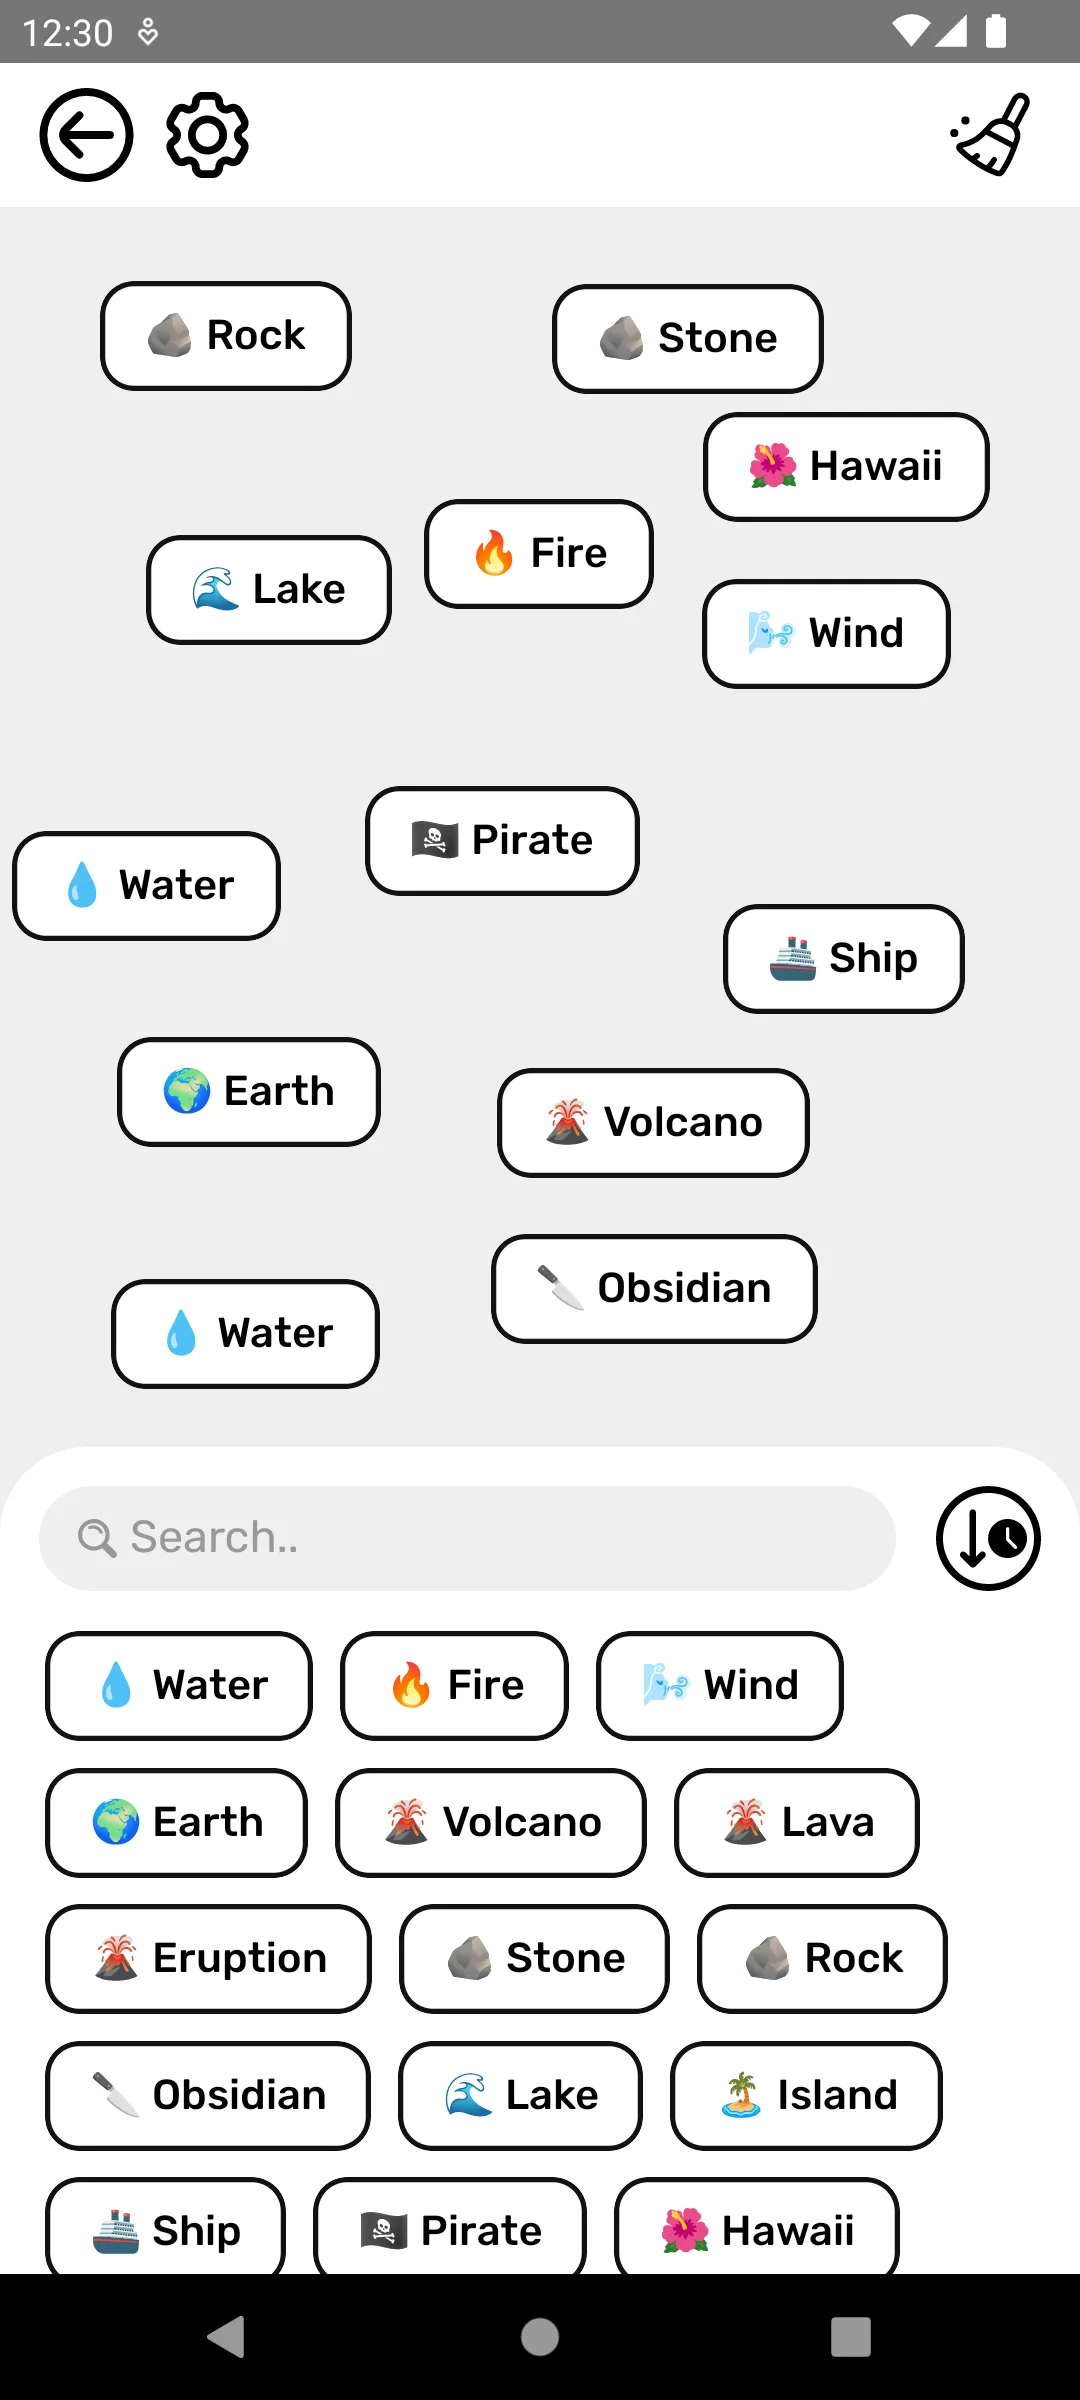Tap the magnifying glass search icon
The width and height of the screenshot is (1080, 2400).
tap(97, 1538)
